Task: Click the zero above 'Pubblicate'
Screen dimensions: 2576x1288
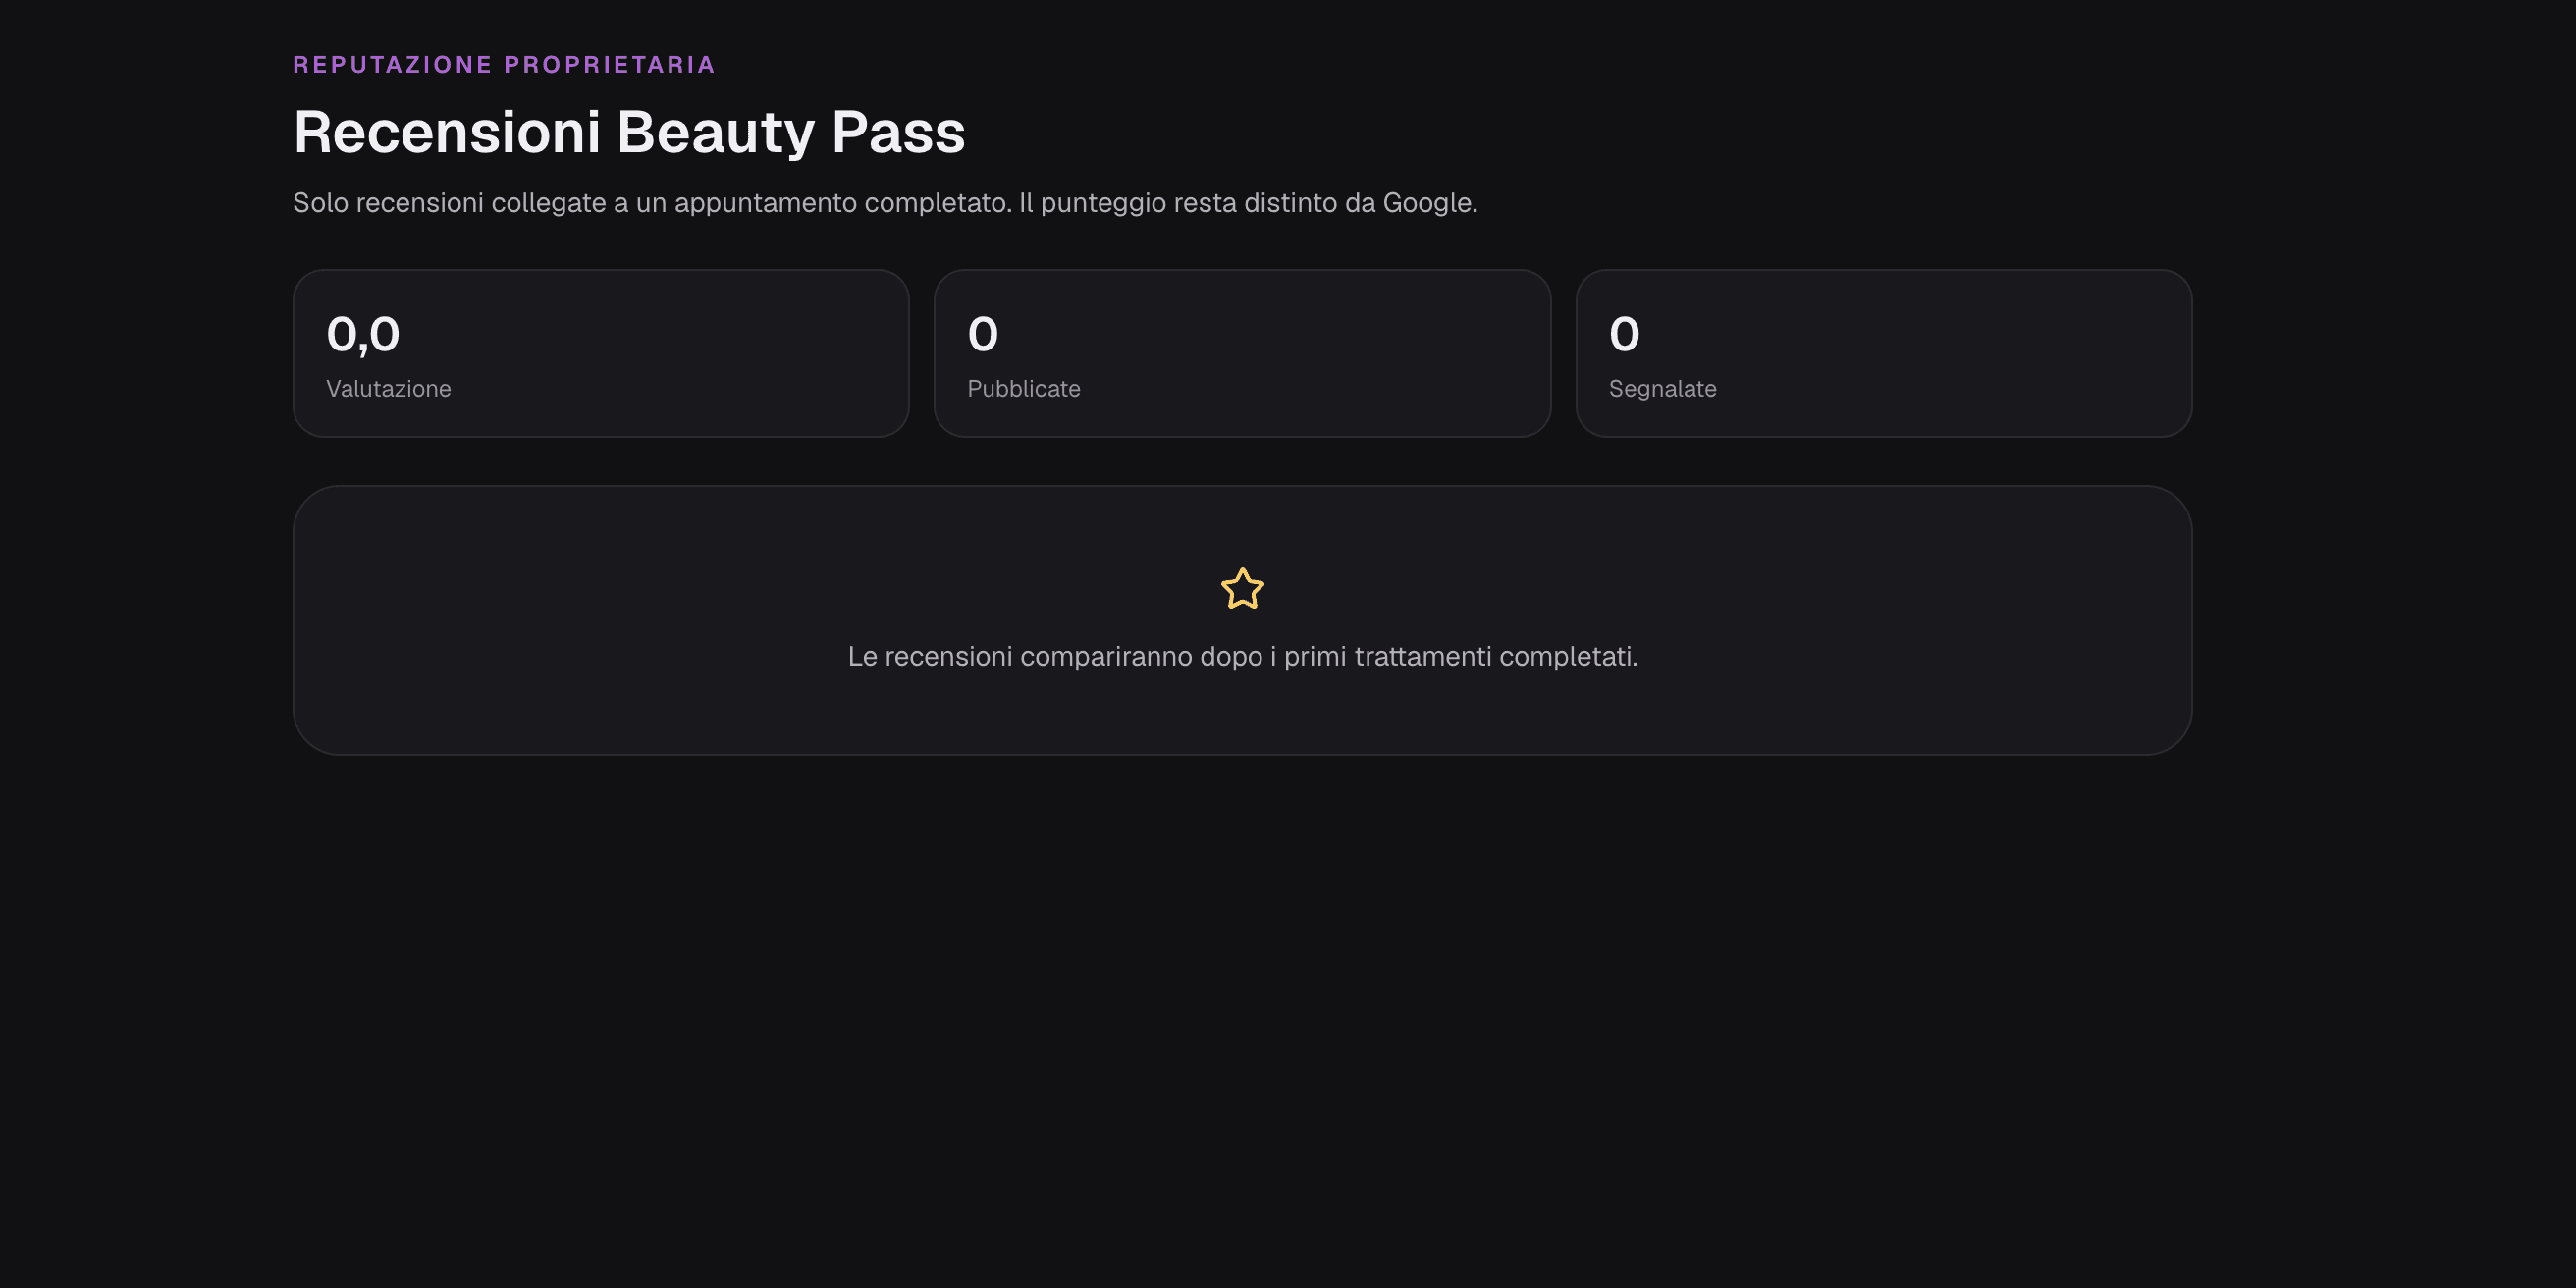Action: coord(983,334)
